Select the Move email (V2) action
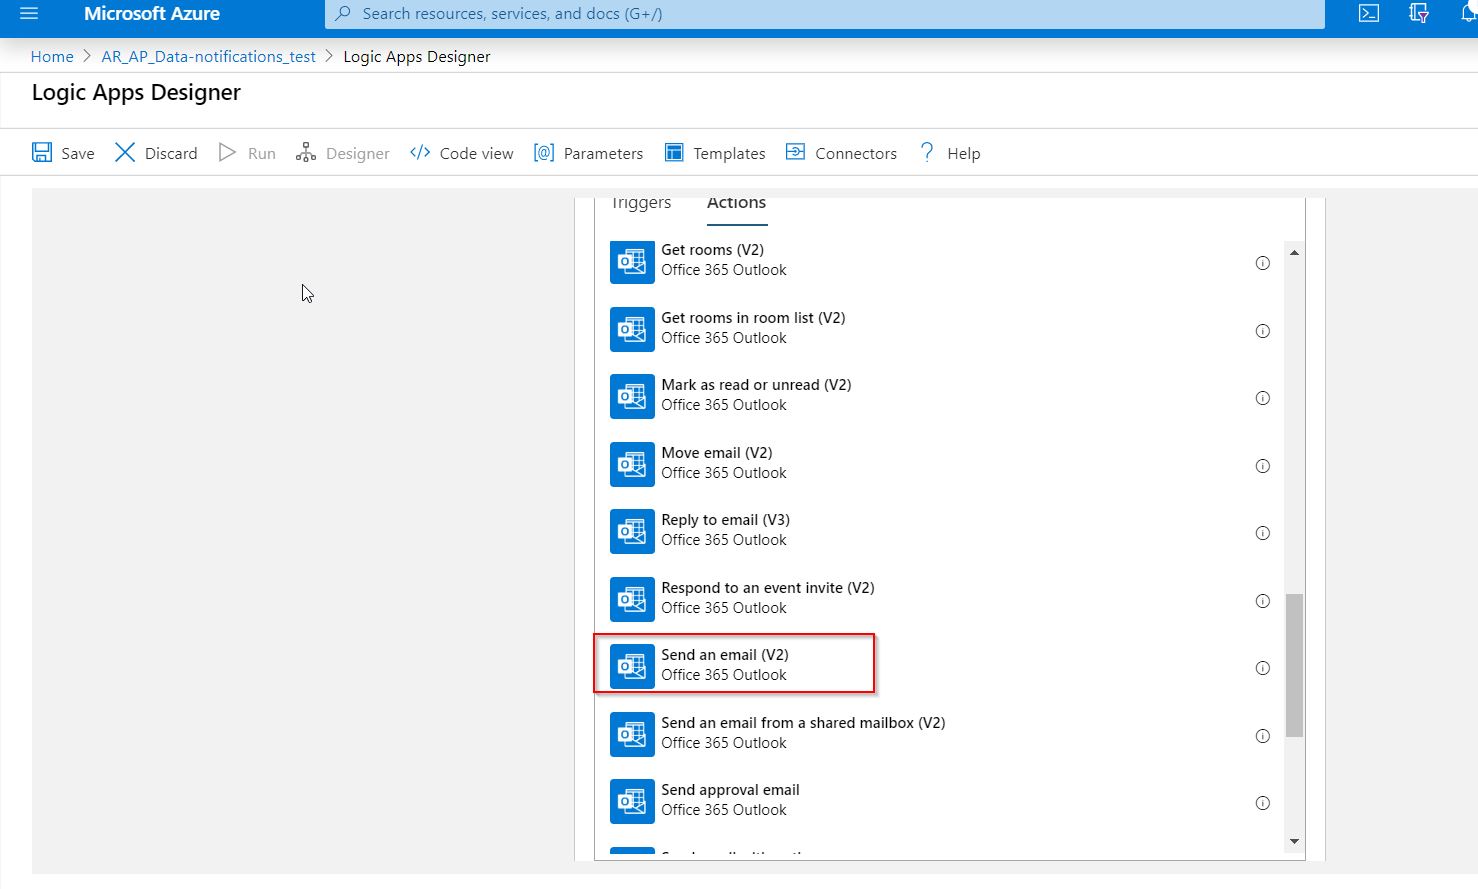 940,465
